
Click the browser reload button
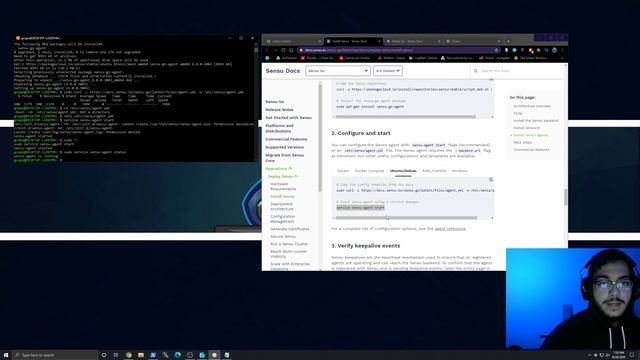(283, 50)
